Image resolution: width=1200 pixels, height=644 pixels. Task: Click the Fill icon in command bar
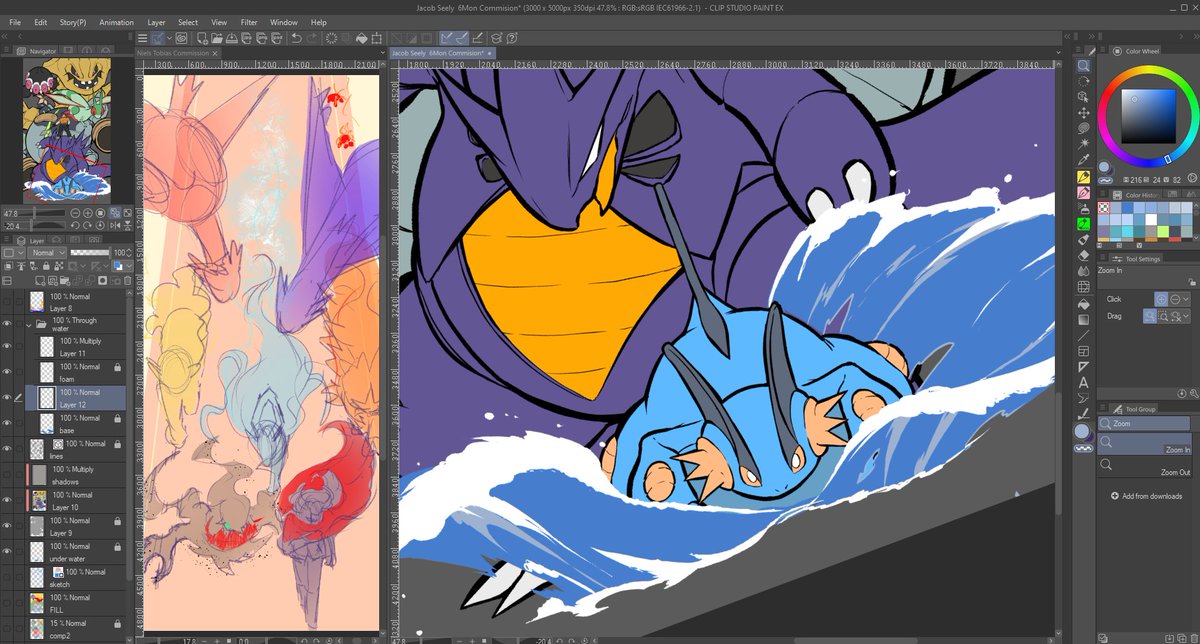pos(364,38)
